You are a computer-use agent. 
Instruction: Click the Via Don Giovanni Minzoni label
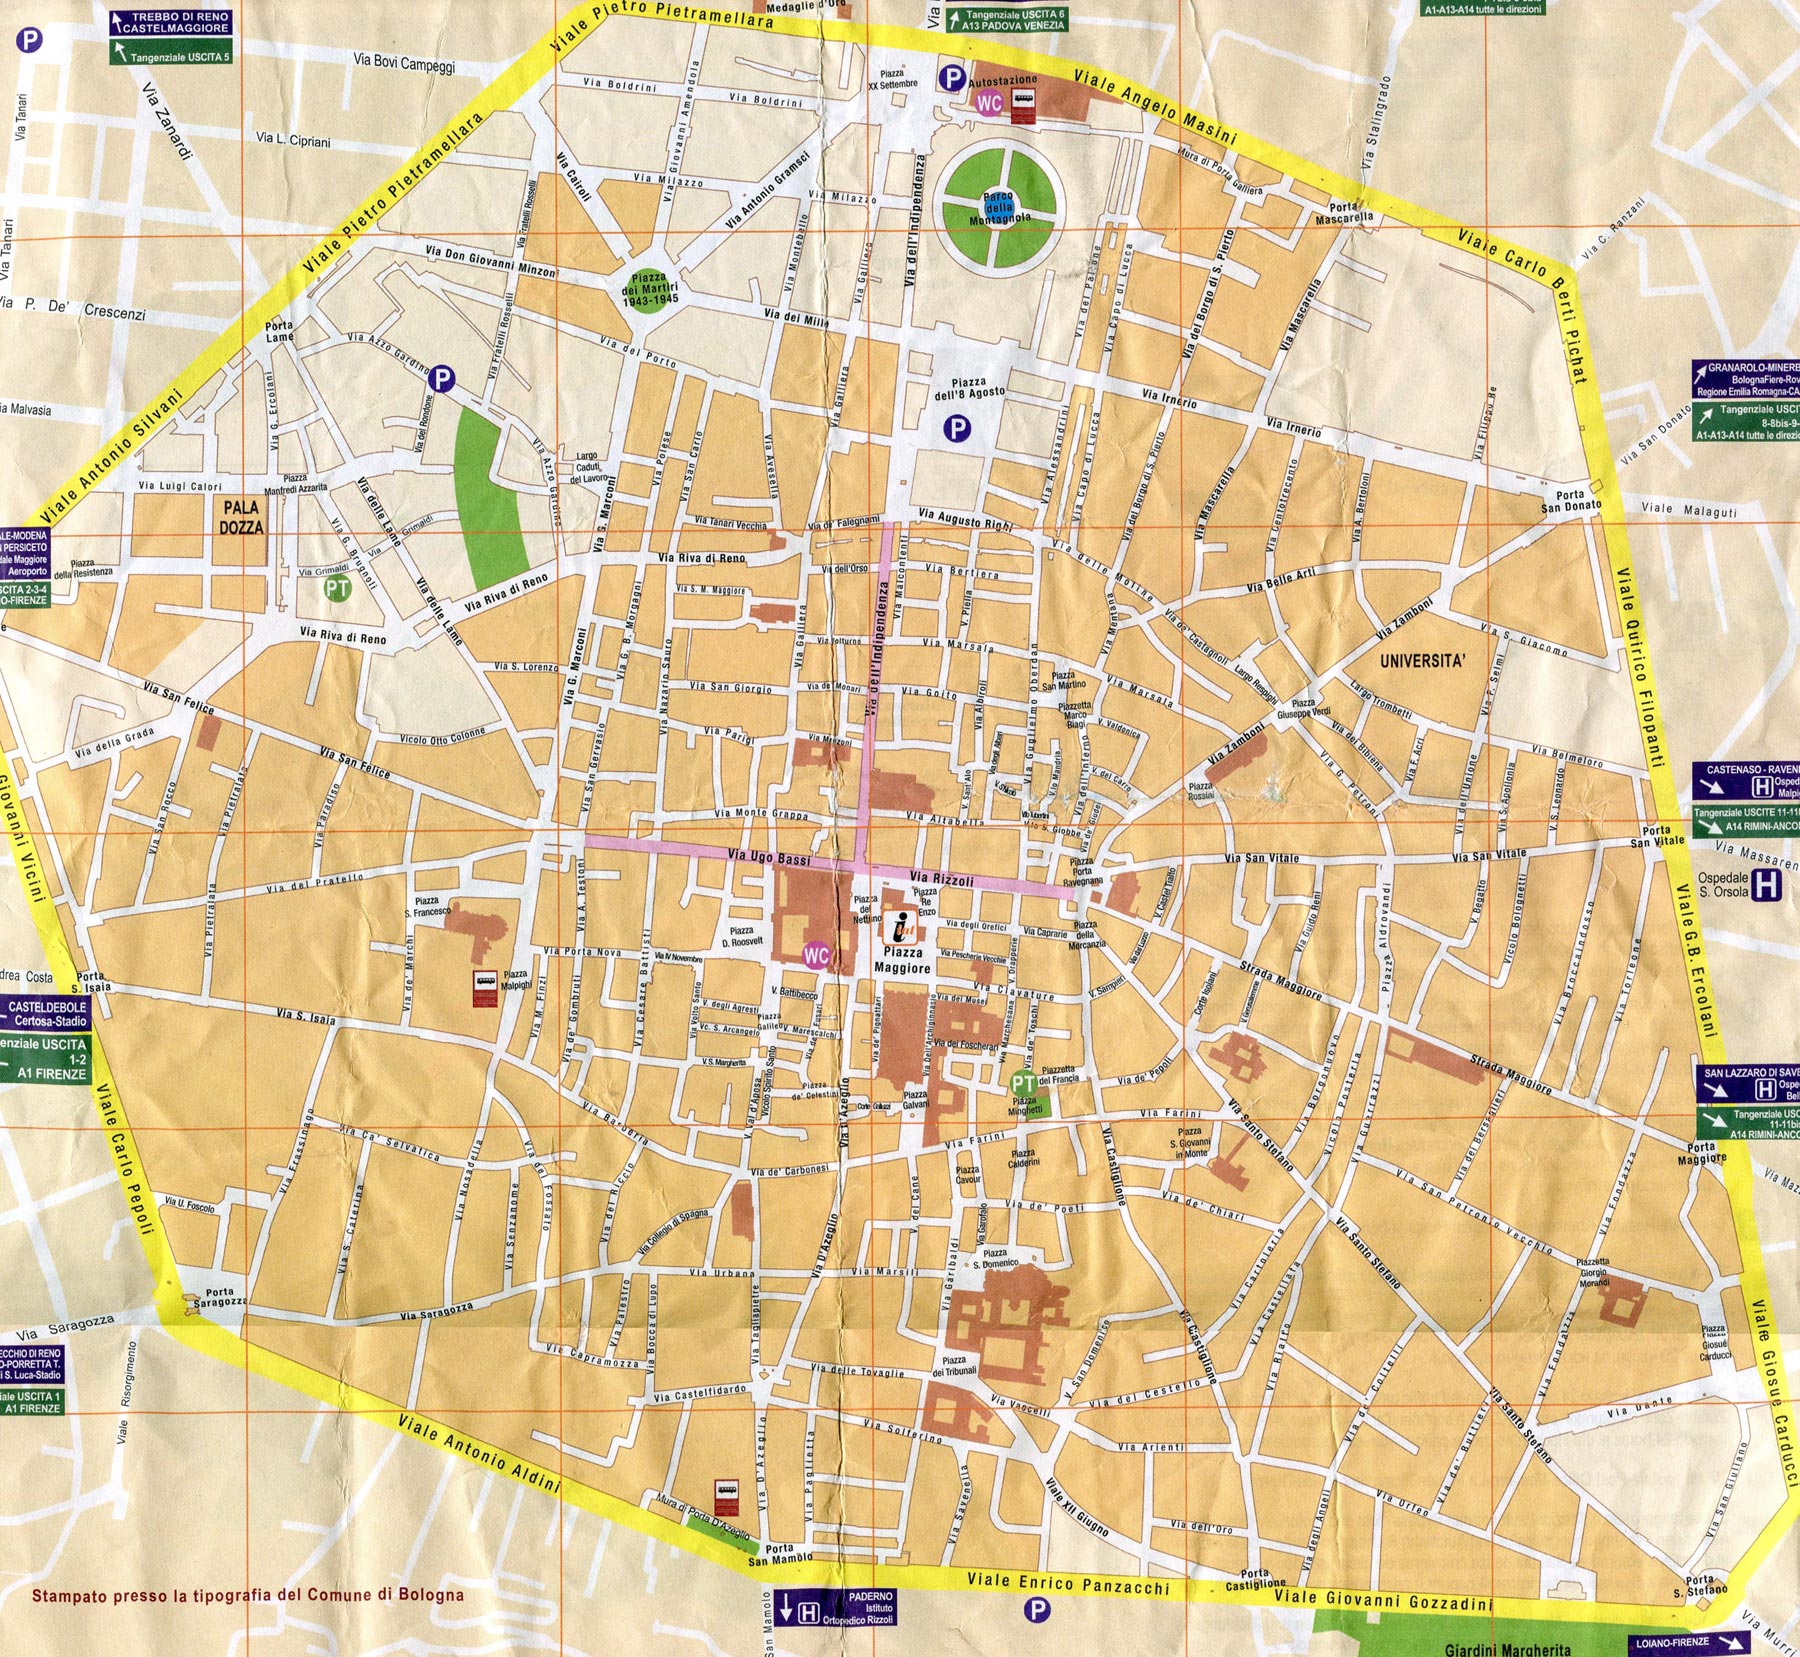490,261
